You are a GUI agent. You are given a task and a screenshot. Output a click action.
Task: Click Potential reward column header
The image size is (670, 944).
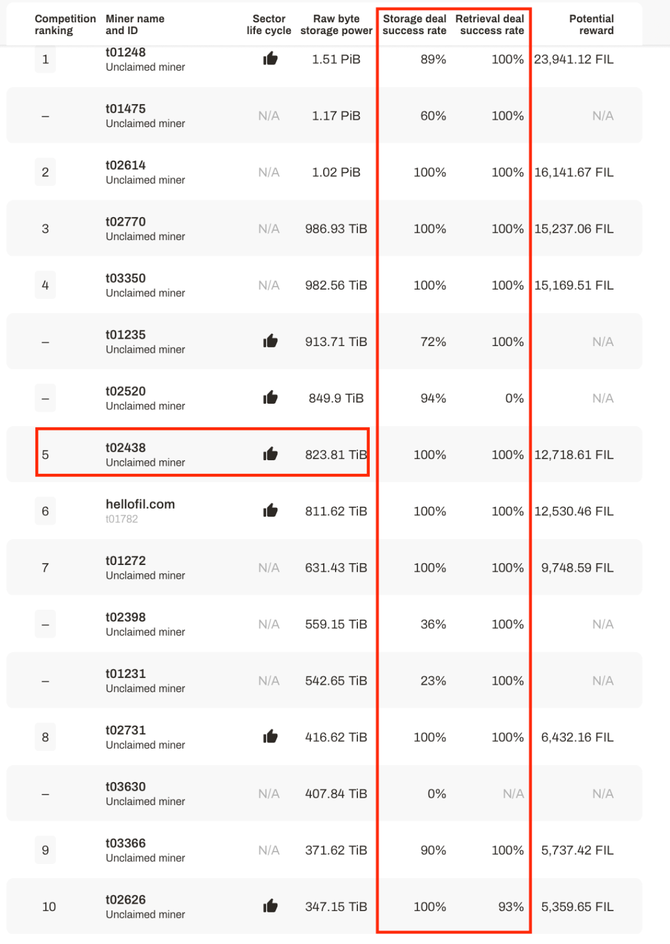click(591, 25)
